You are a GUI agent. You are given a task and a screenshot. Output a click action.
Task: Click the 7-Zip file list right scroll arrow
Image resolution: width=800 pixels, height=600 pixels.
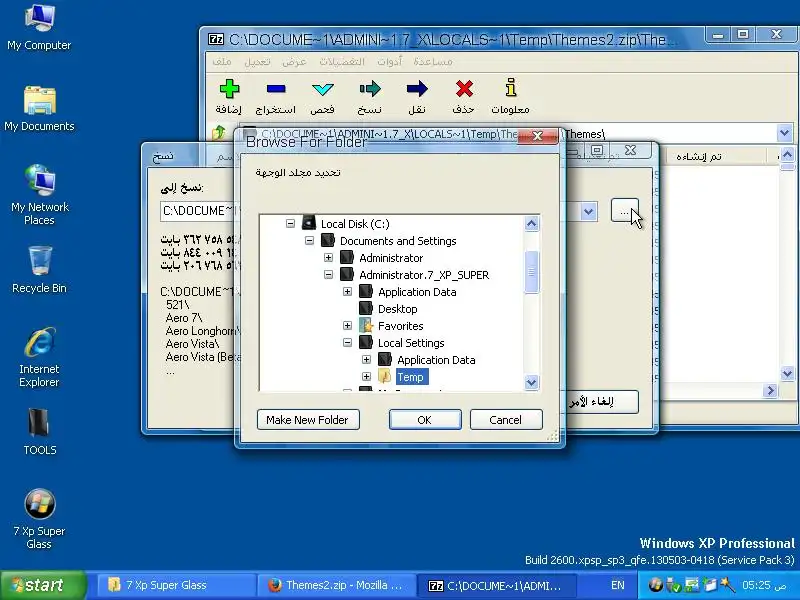click(770, 391)
